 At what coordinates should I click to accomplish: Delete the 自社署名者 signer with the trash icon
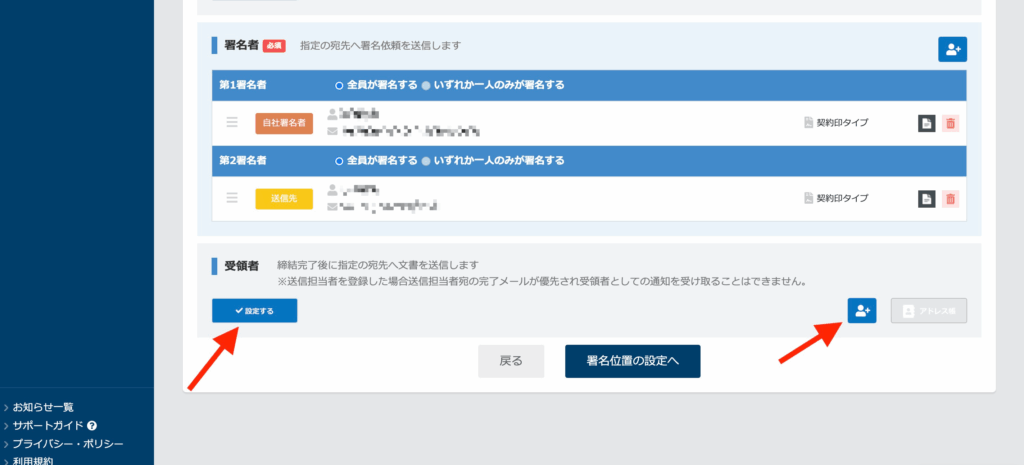[950, 123]
